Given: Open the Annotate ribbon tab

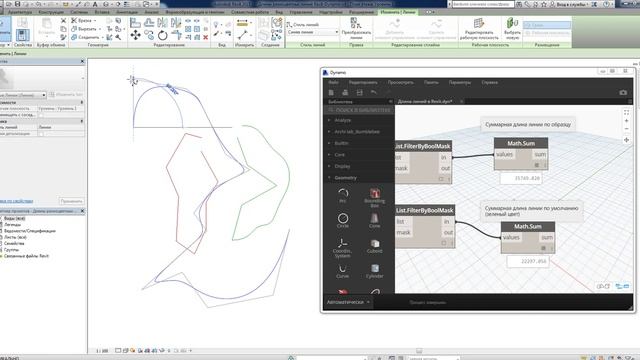Looking at the screenshot, I should point(127,12).
